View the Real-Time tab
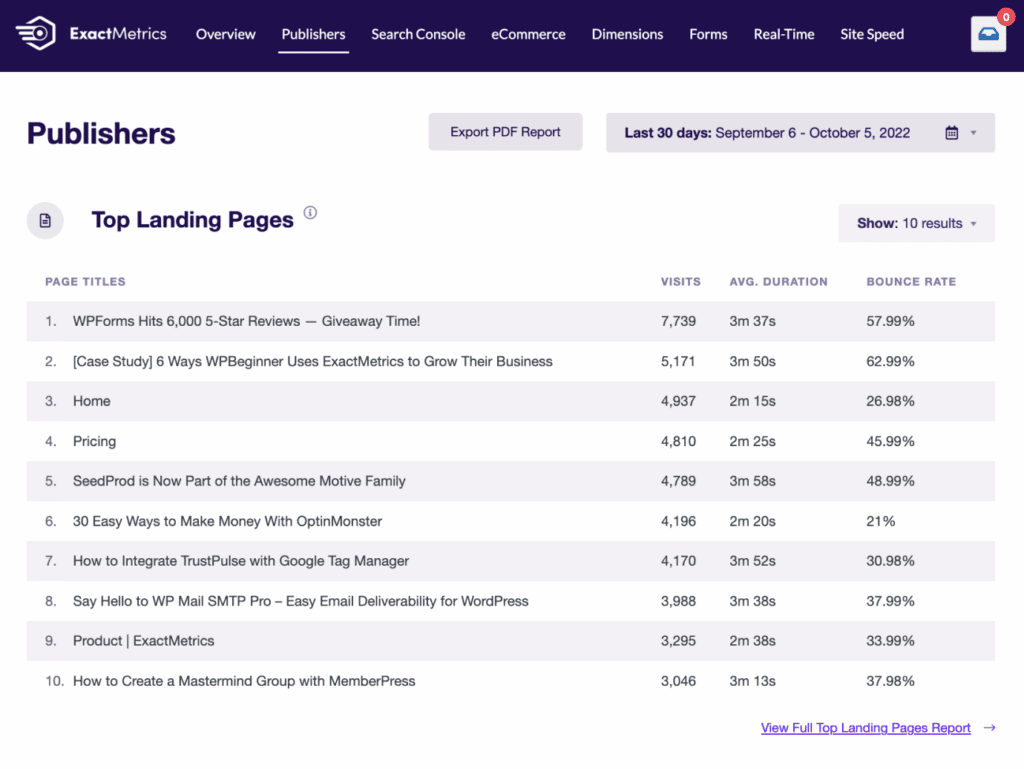Viewport: 1024px width, 769px height. [784, 34]
